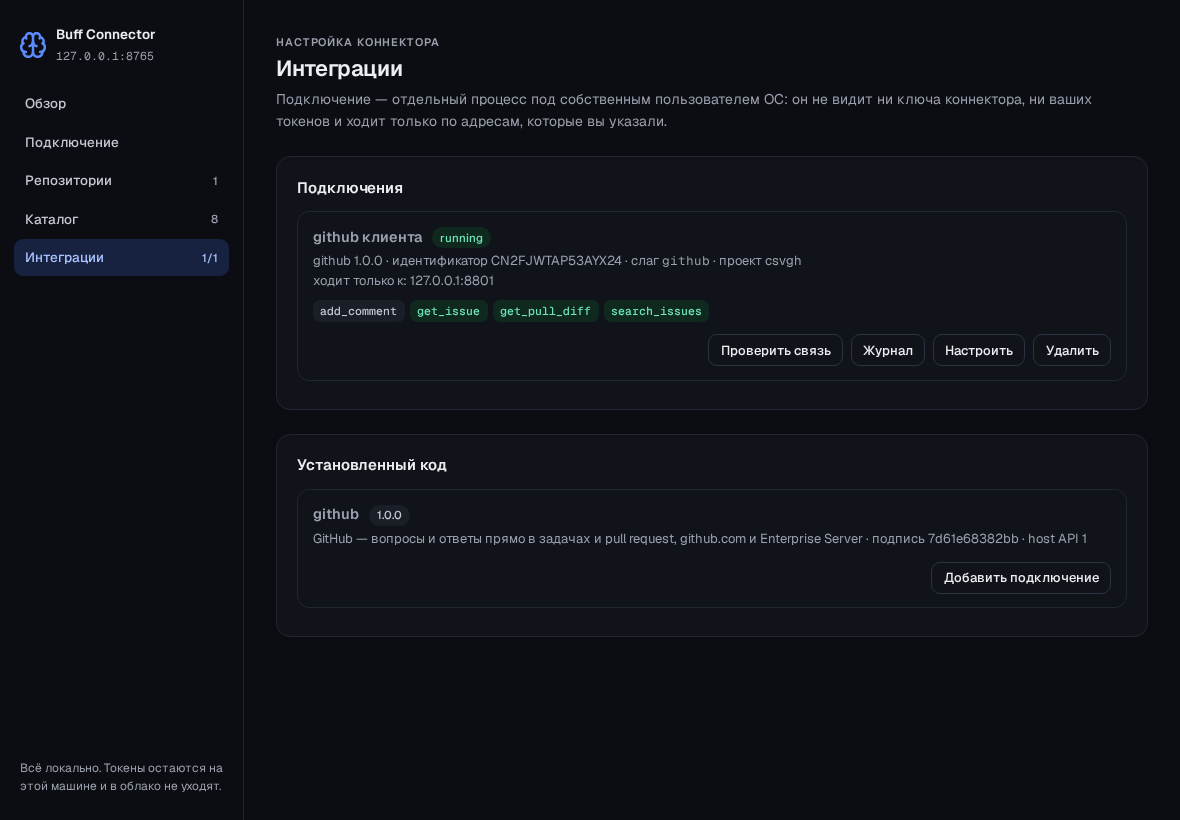The width and height of the screenshot is (1180, 820).
Task: Click Удалить to remove the connection
Action: coord(1072,351)
